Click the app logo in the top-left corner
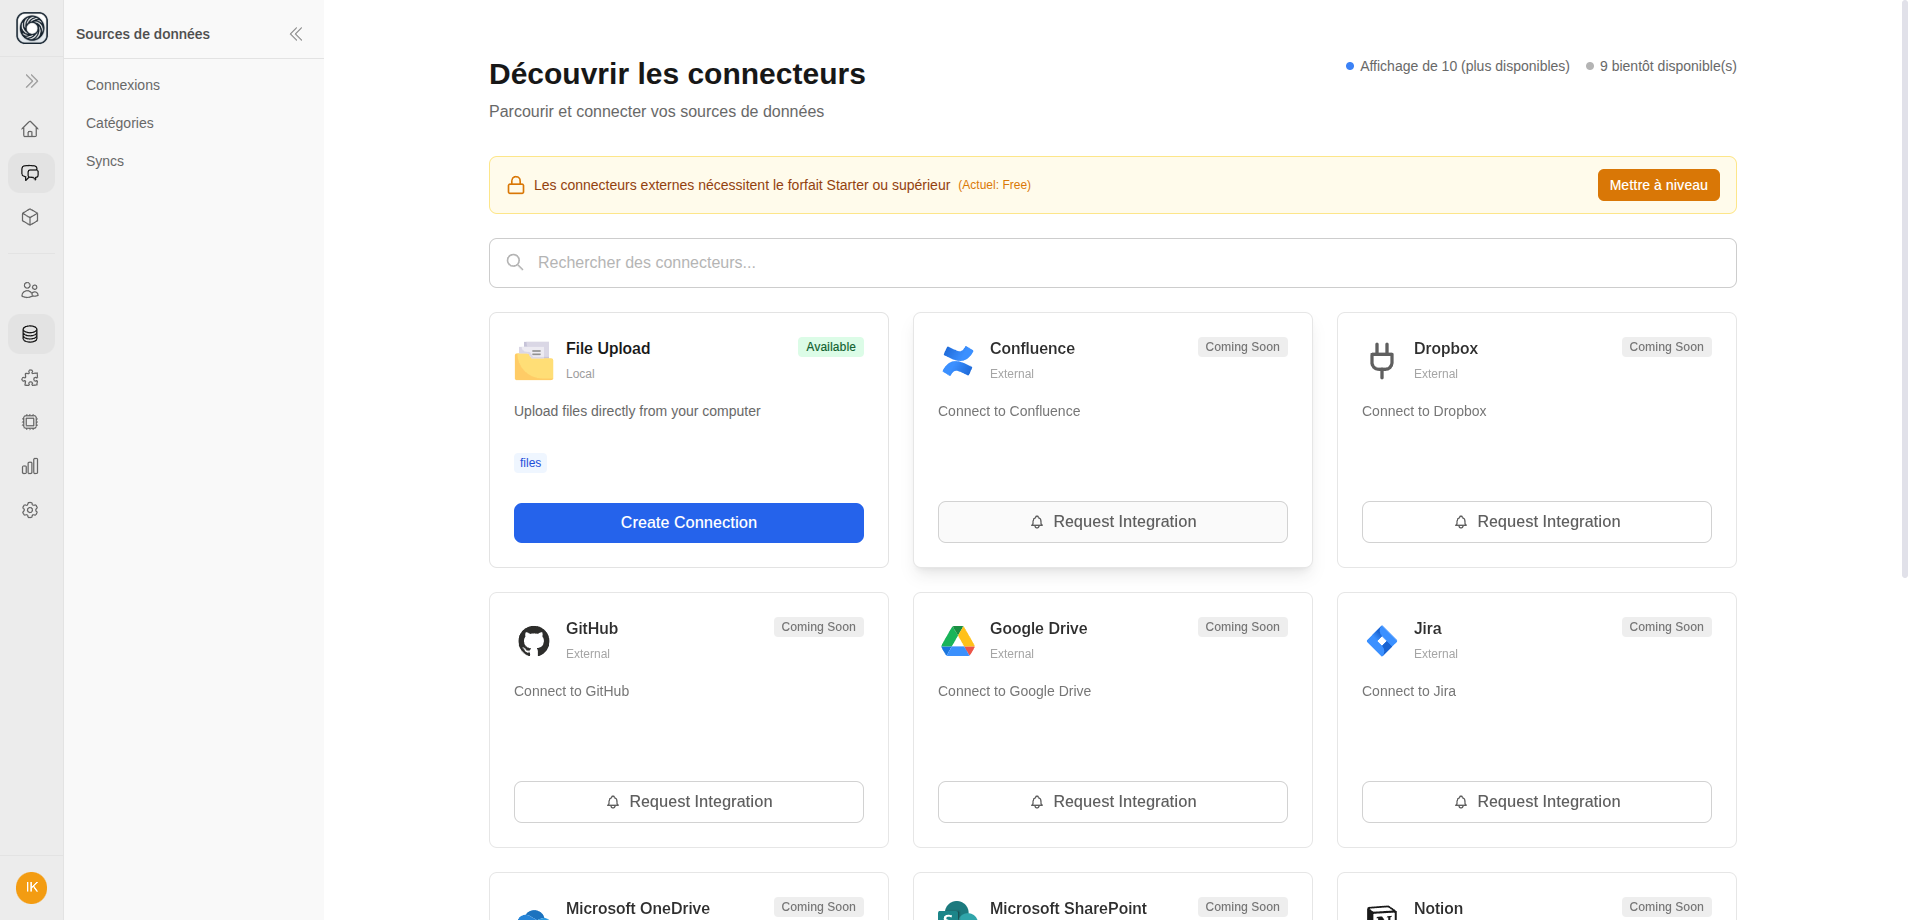Viewport: 1908px width, 920px height. pyautogui.click(x=31, y=28)
